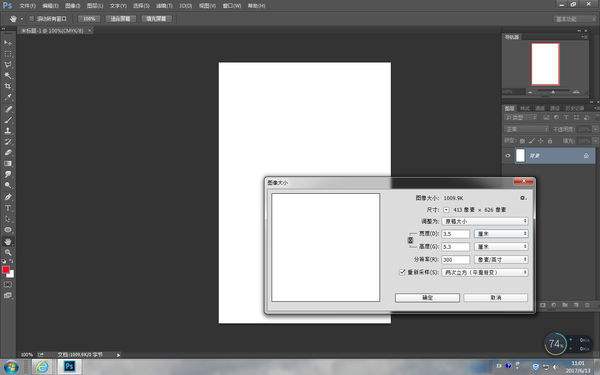Select the Zoom tool in the toolbox

click(8, 253)
